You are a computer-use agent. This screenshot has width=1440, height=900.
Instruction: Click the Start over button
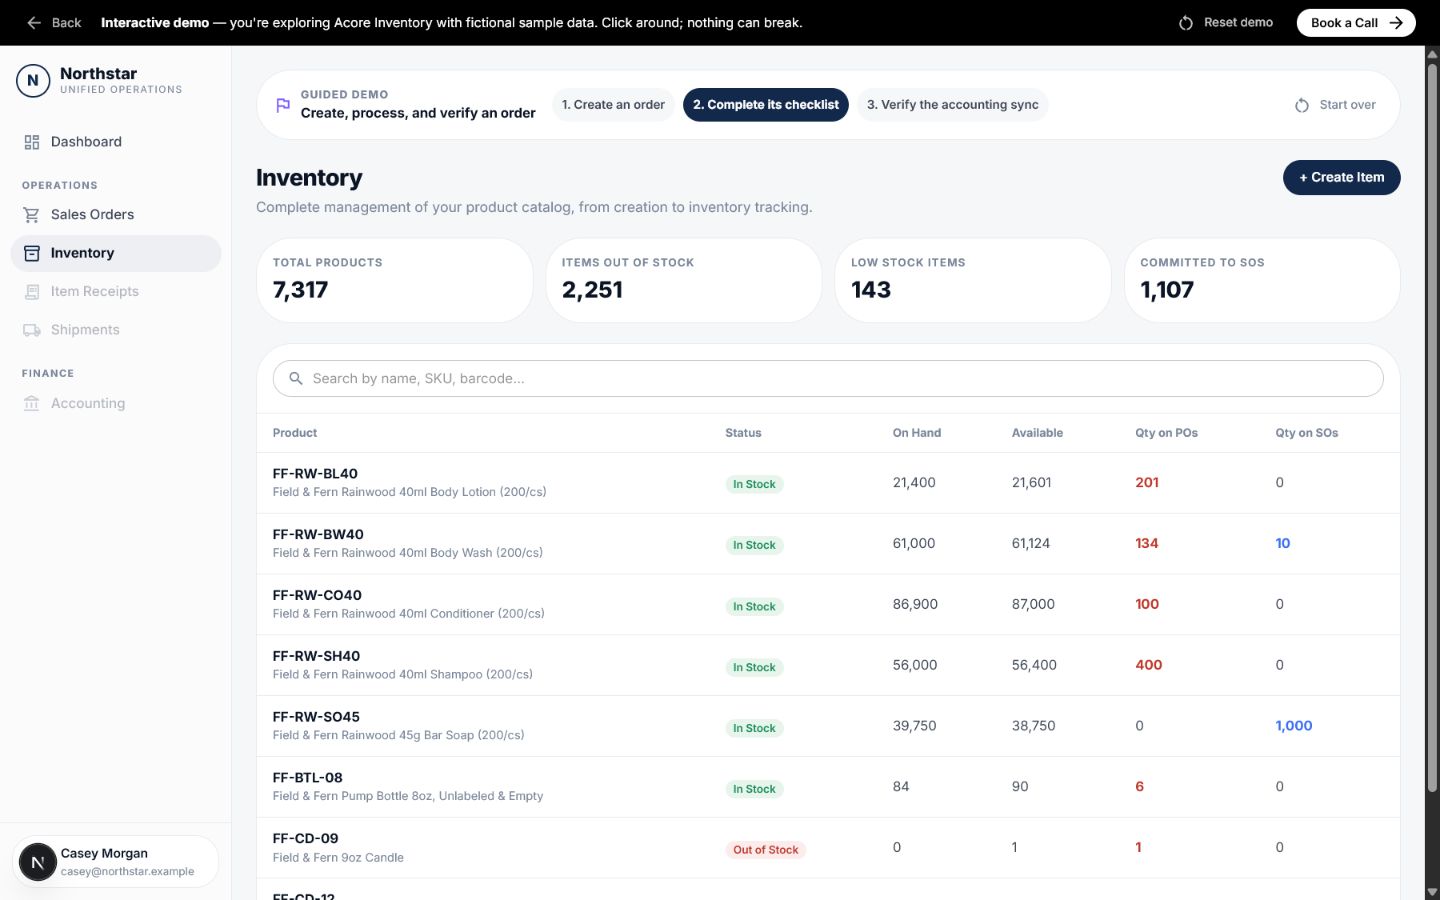click(1335, 105)
